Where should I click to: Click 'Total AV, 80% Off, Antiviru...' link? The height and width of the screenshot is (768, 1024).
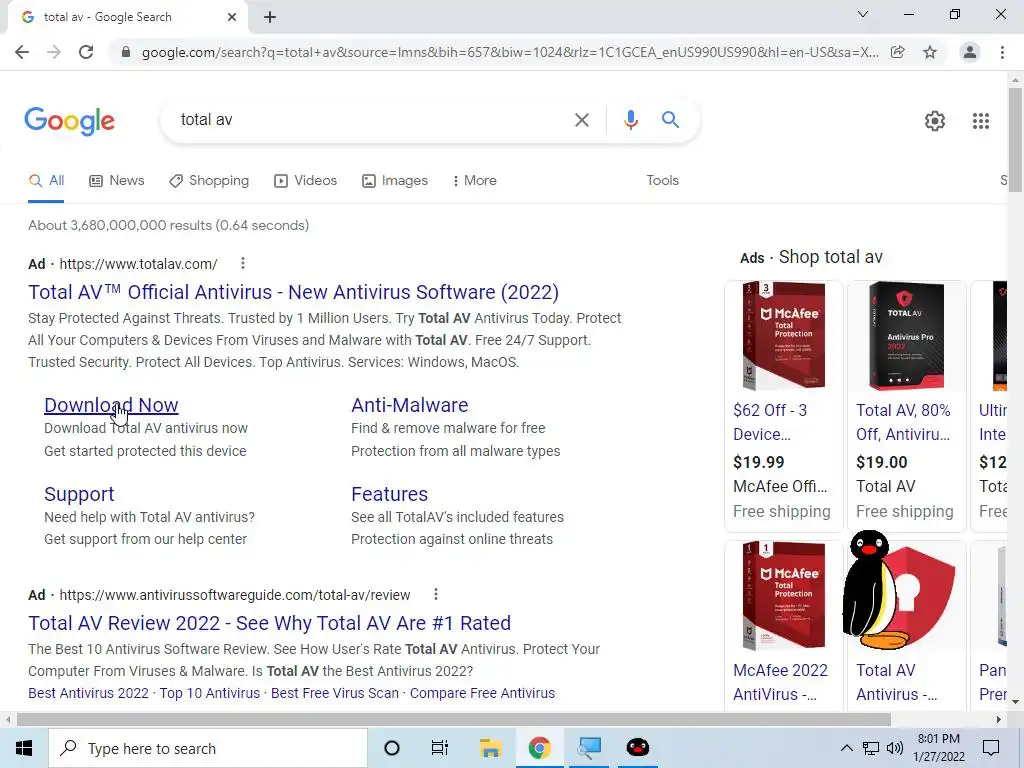[x=903, y=422]
